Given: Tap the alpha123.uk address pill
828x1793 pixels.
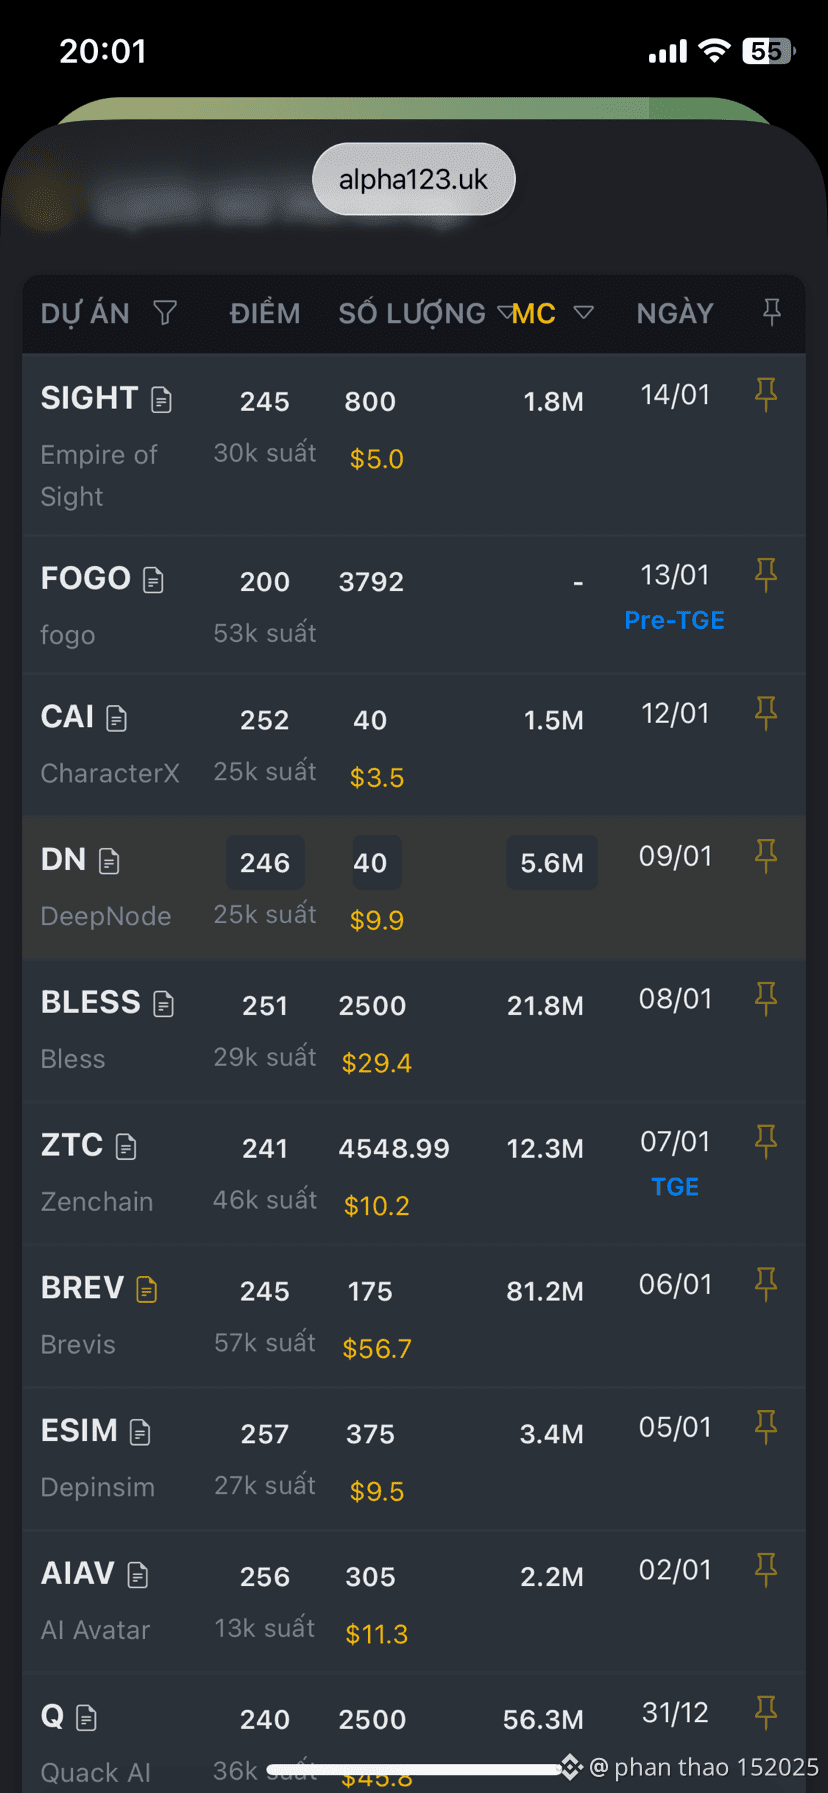Looking at the screenshot, I should (x=414, y=179).
